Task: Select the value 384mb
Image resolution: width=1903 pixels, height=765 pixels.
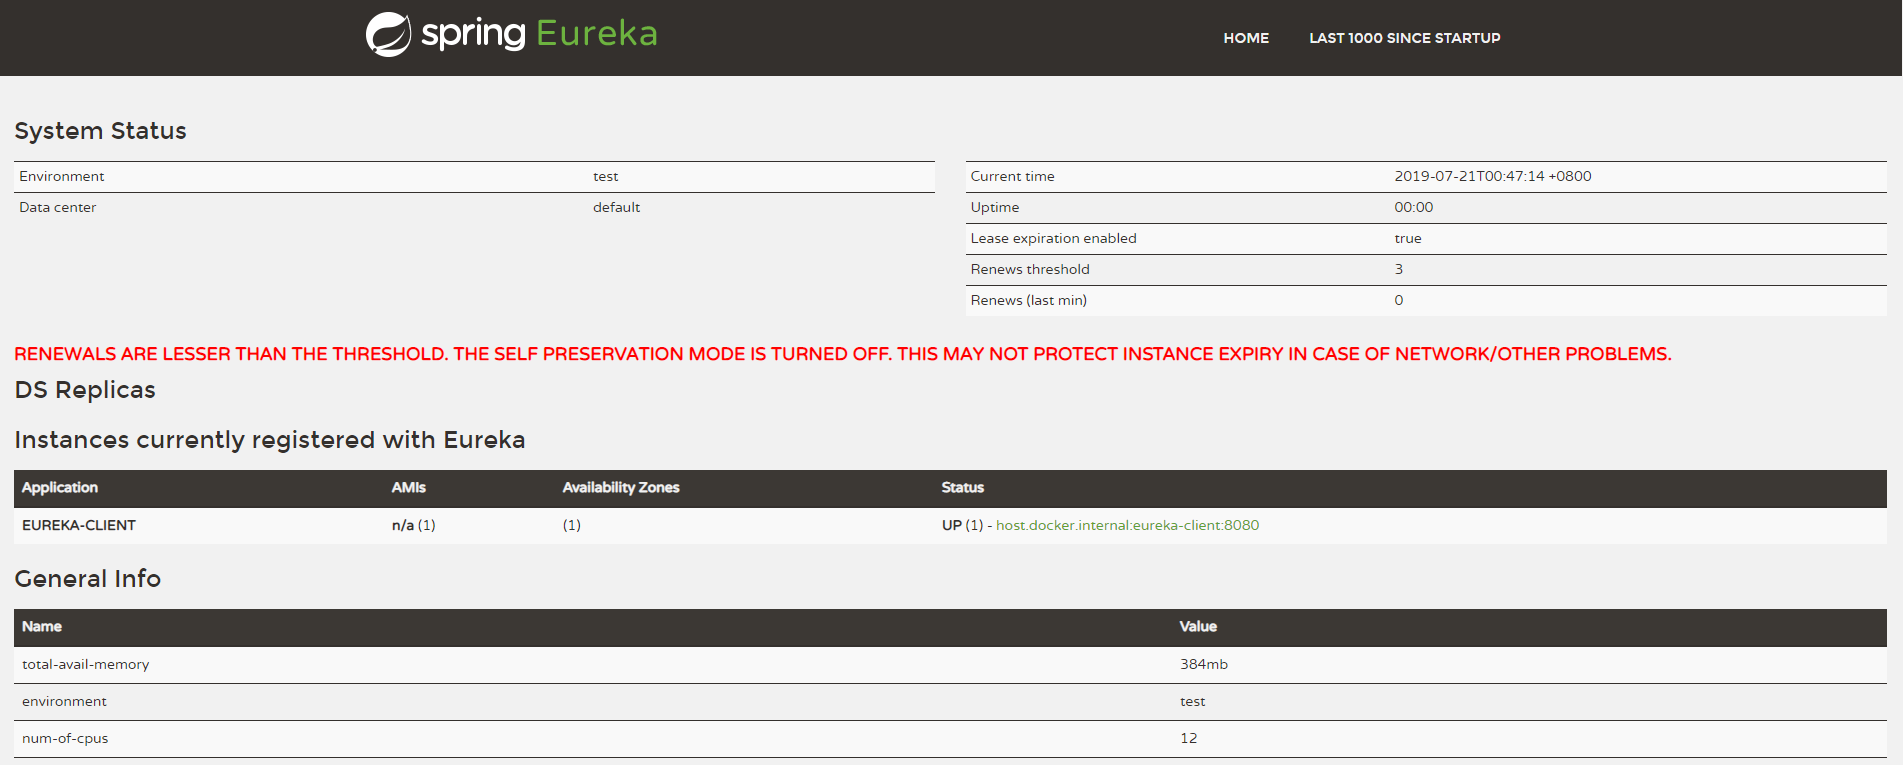Action: click(x=1204, y=664)
